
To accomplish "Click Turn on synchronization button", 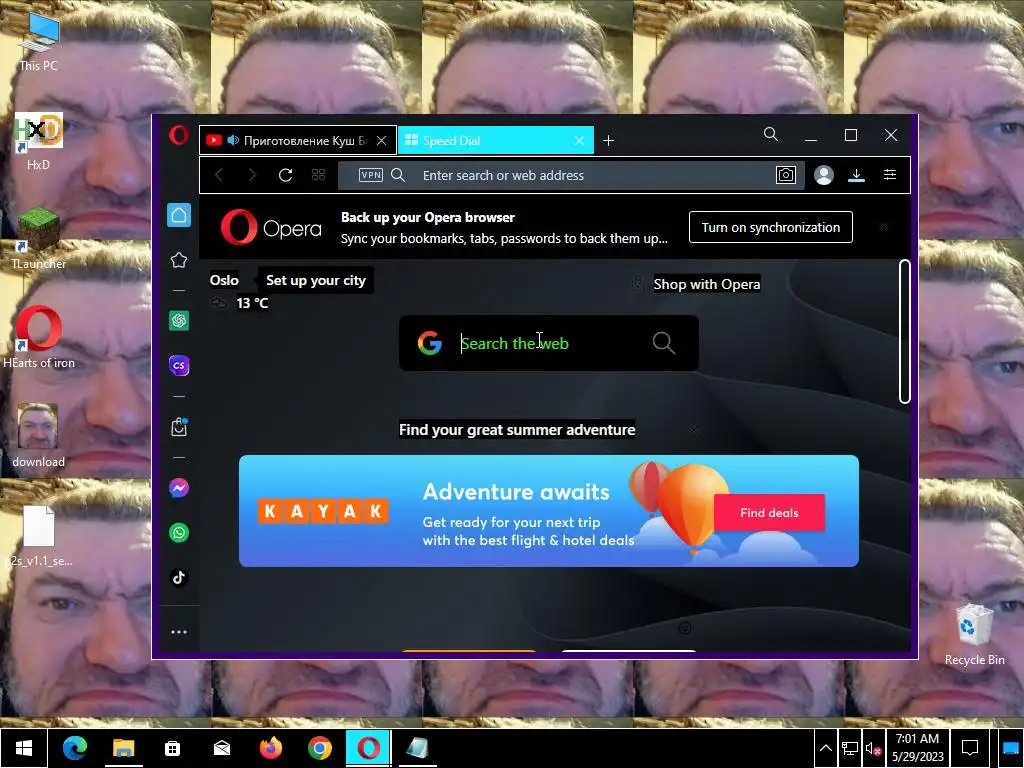I will 771,227.
